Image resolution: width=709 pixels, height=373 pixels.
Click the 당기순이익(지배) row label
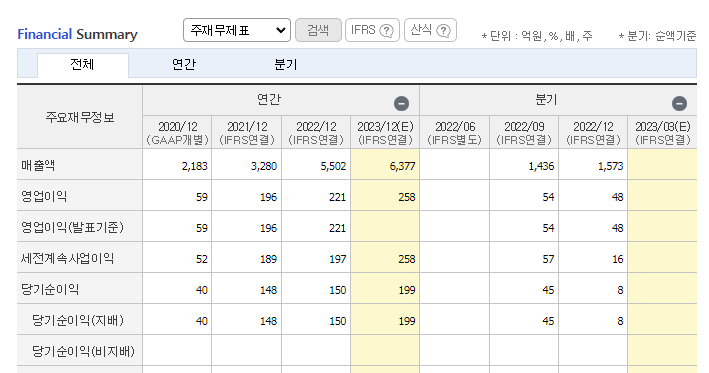pos(78,321)
